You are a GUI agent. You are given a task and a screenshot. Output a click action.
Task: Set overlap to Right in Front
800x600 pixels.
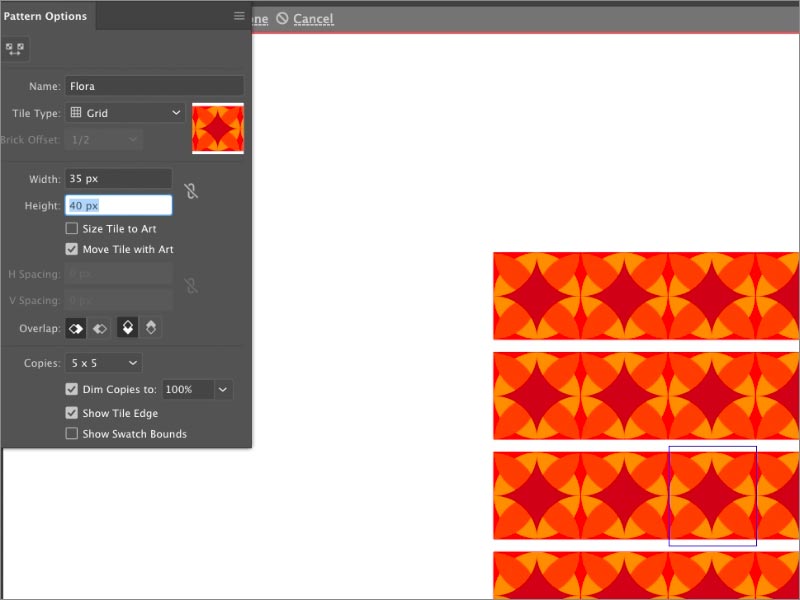(100, 328)
